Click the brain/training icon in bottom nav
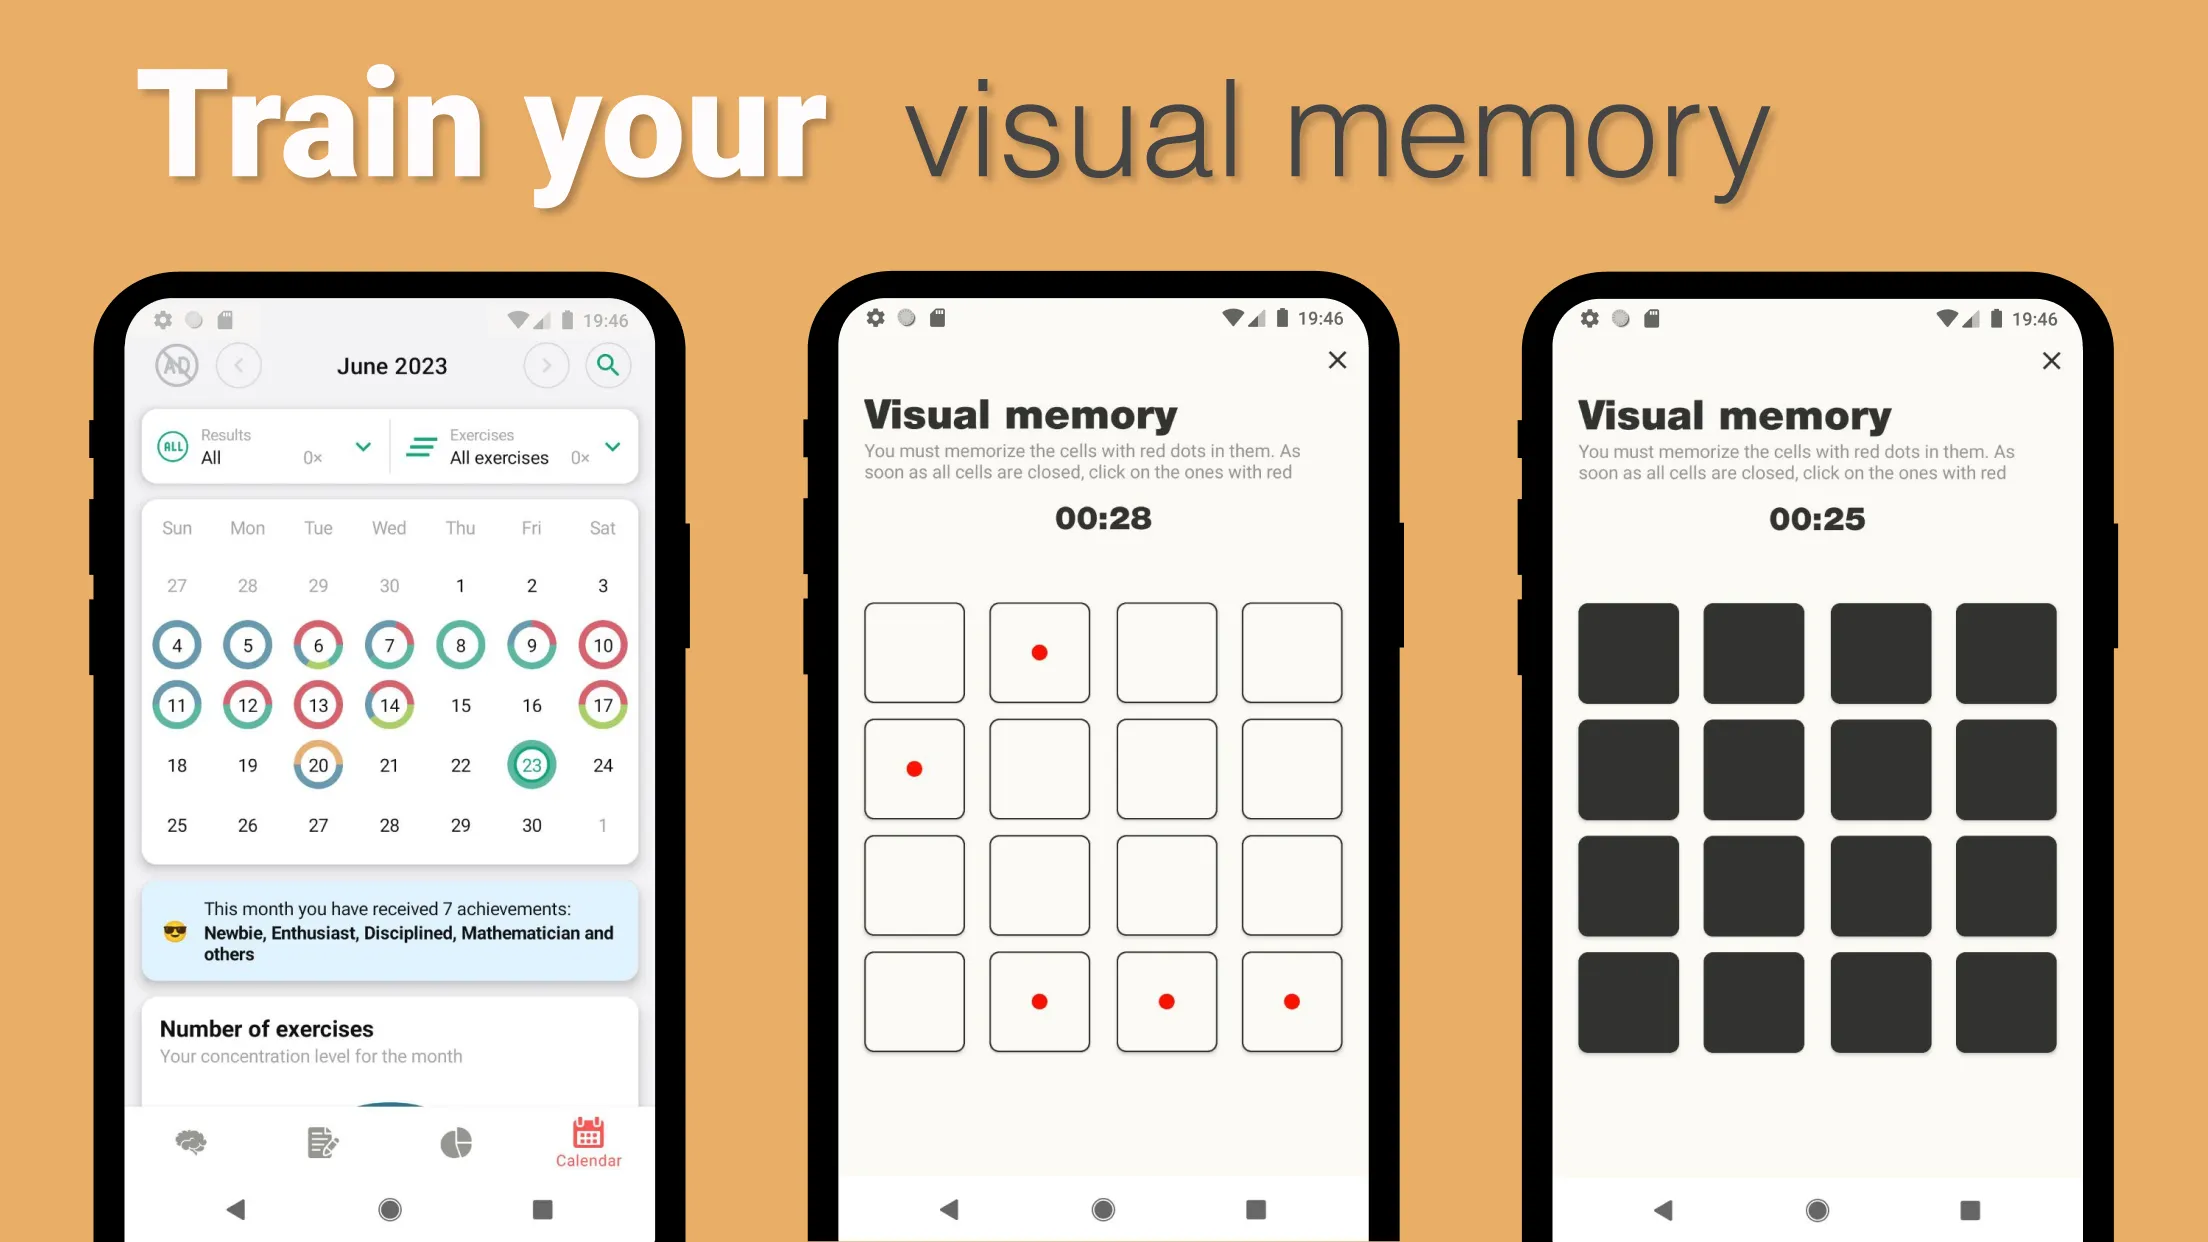 191,1140
